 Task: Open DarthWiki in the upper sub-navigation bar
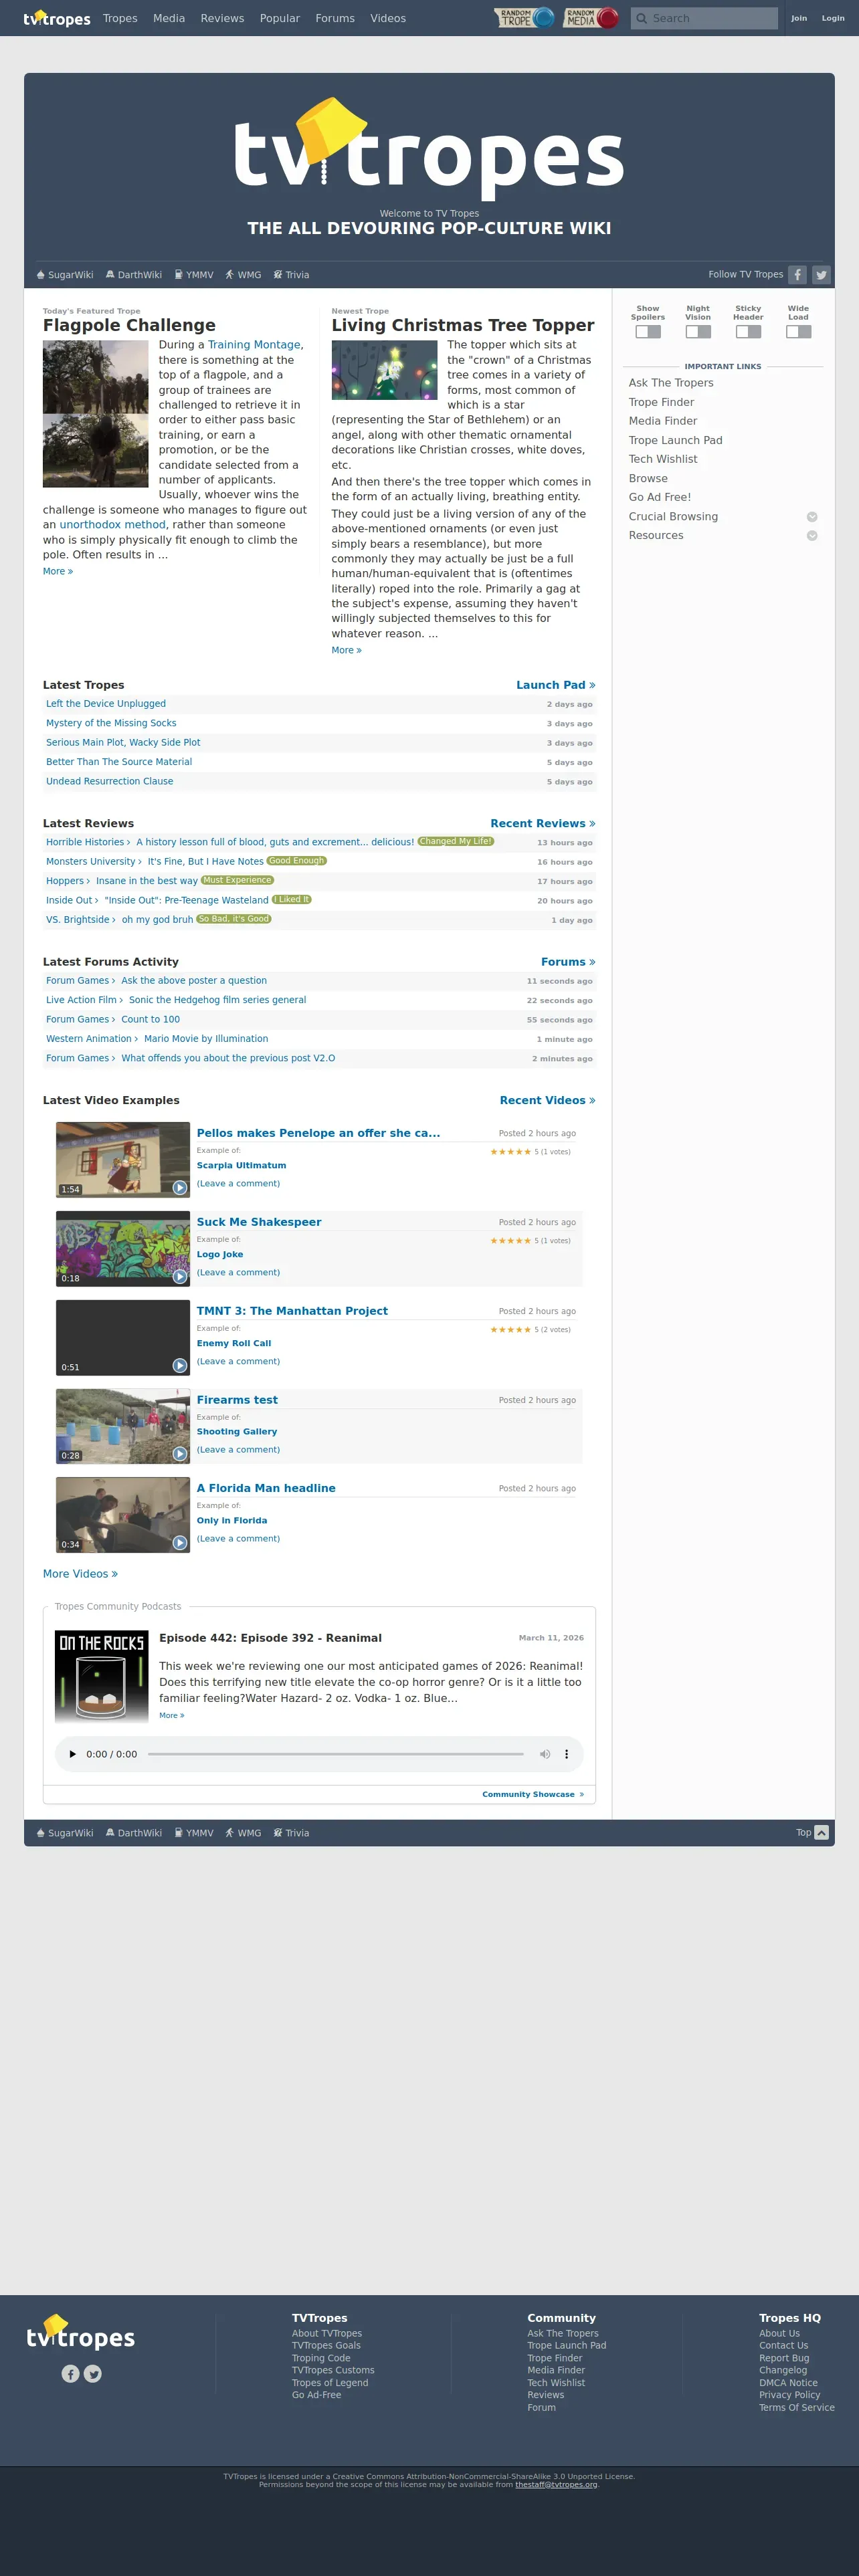134,275
